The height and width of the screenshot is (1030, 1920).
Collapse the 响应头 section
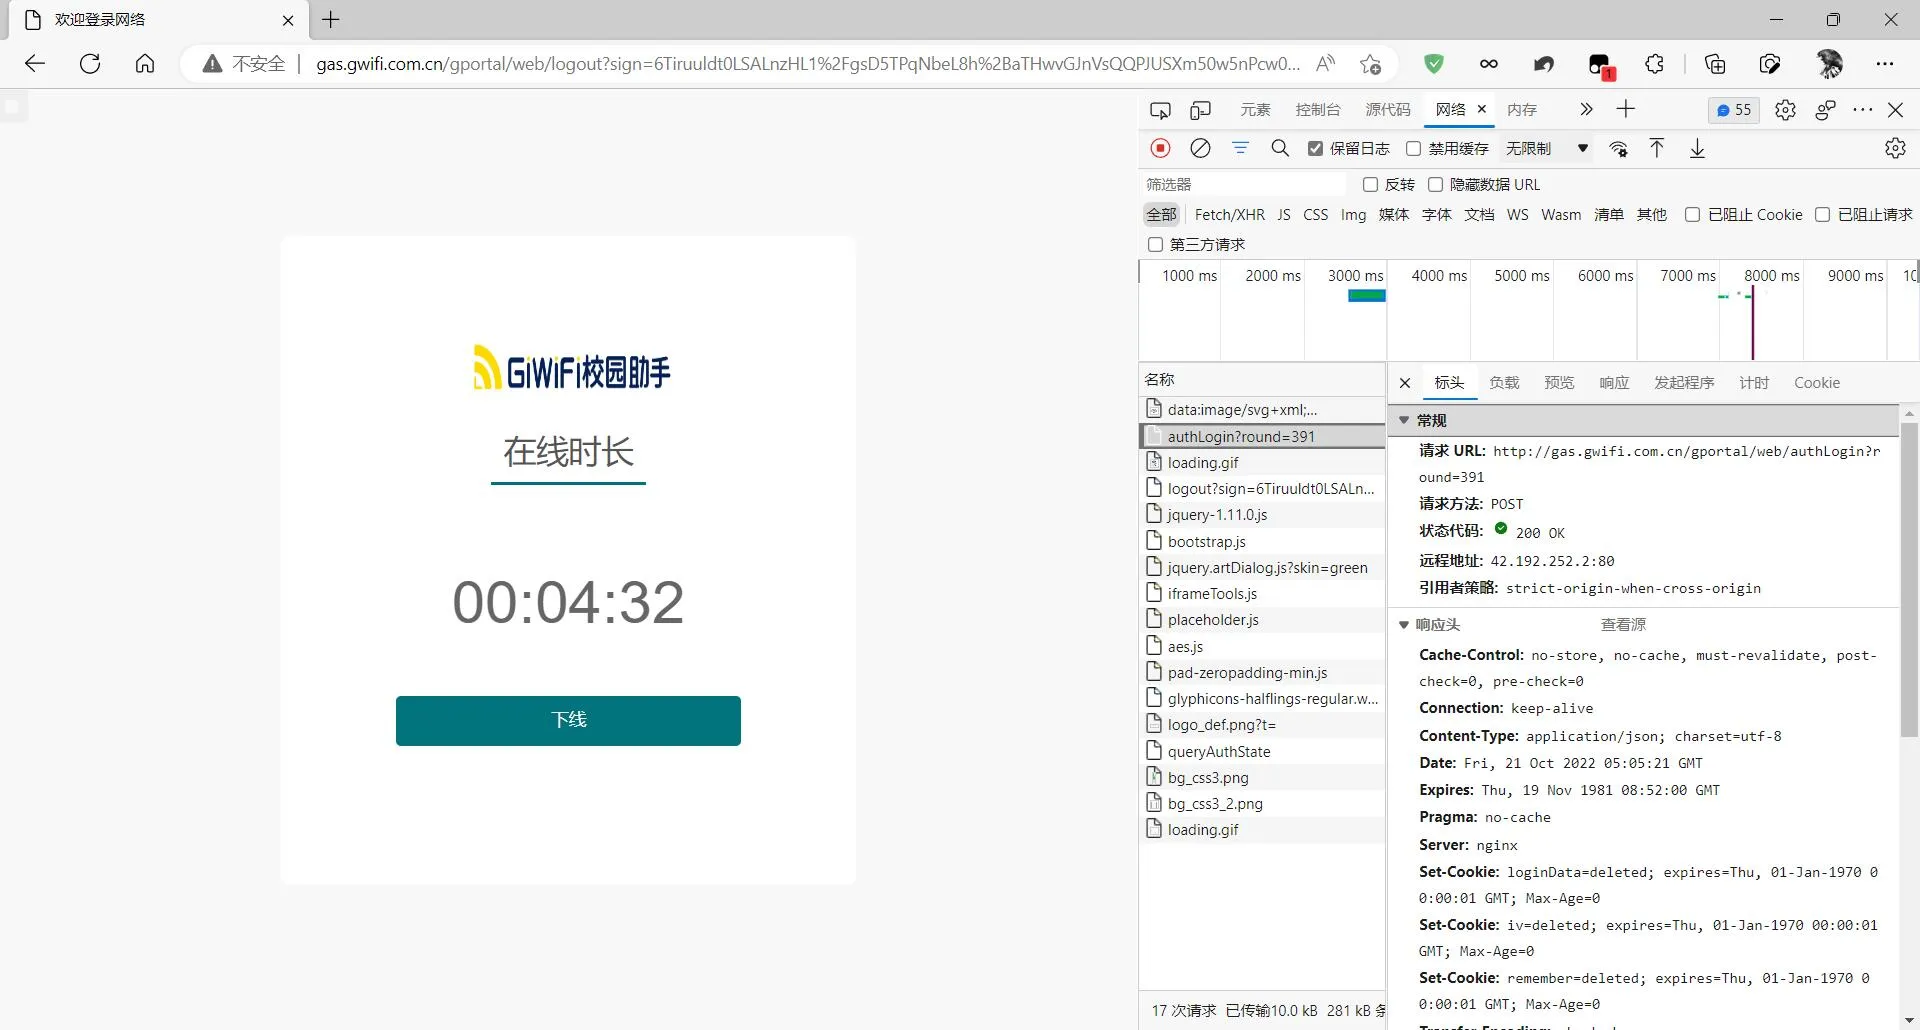point(1404,625)
